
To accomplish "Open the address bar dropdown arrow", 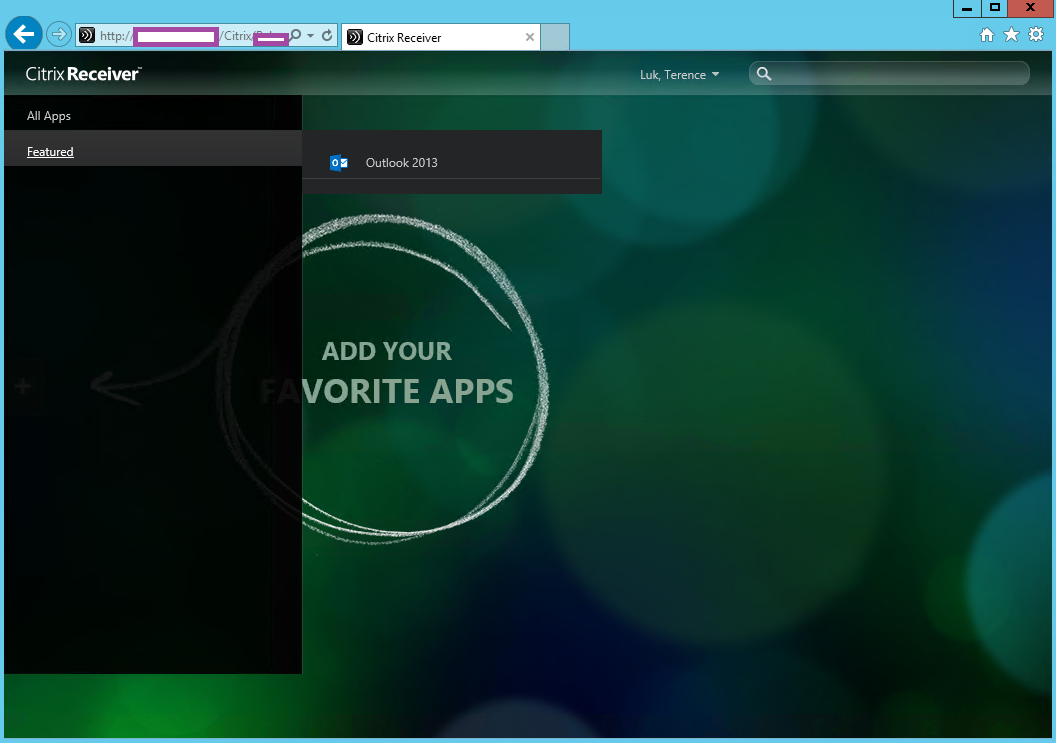I will pyautogui.click(x=310, y=35).
